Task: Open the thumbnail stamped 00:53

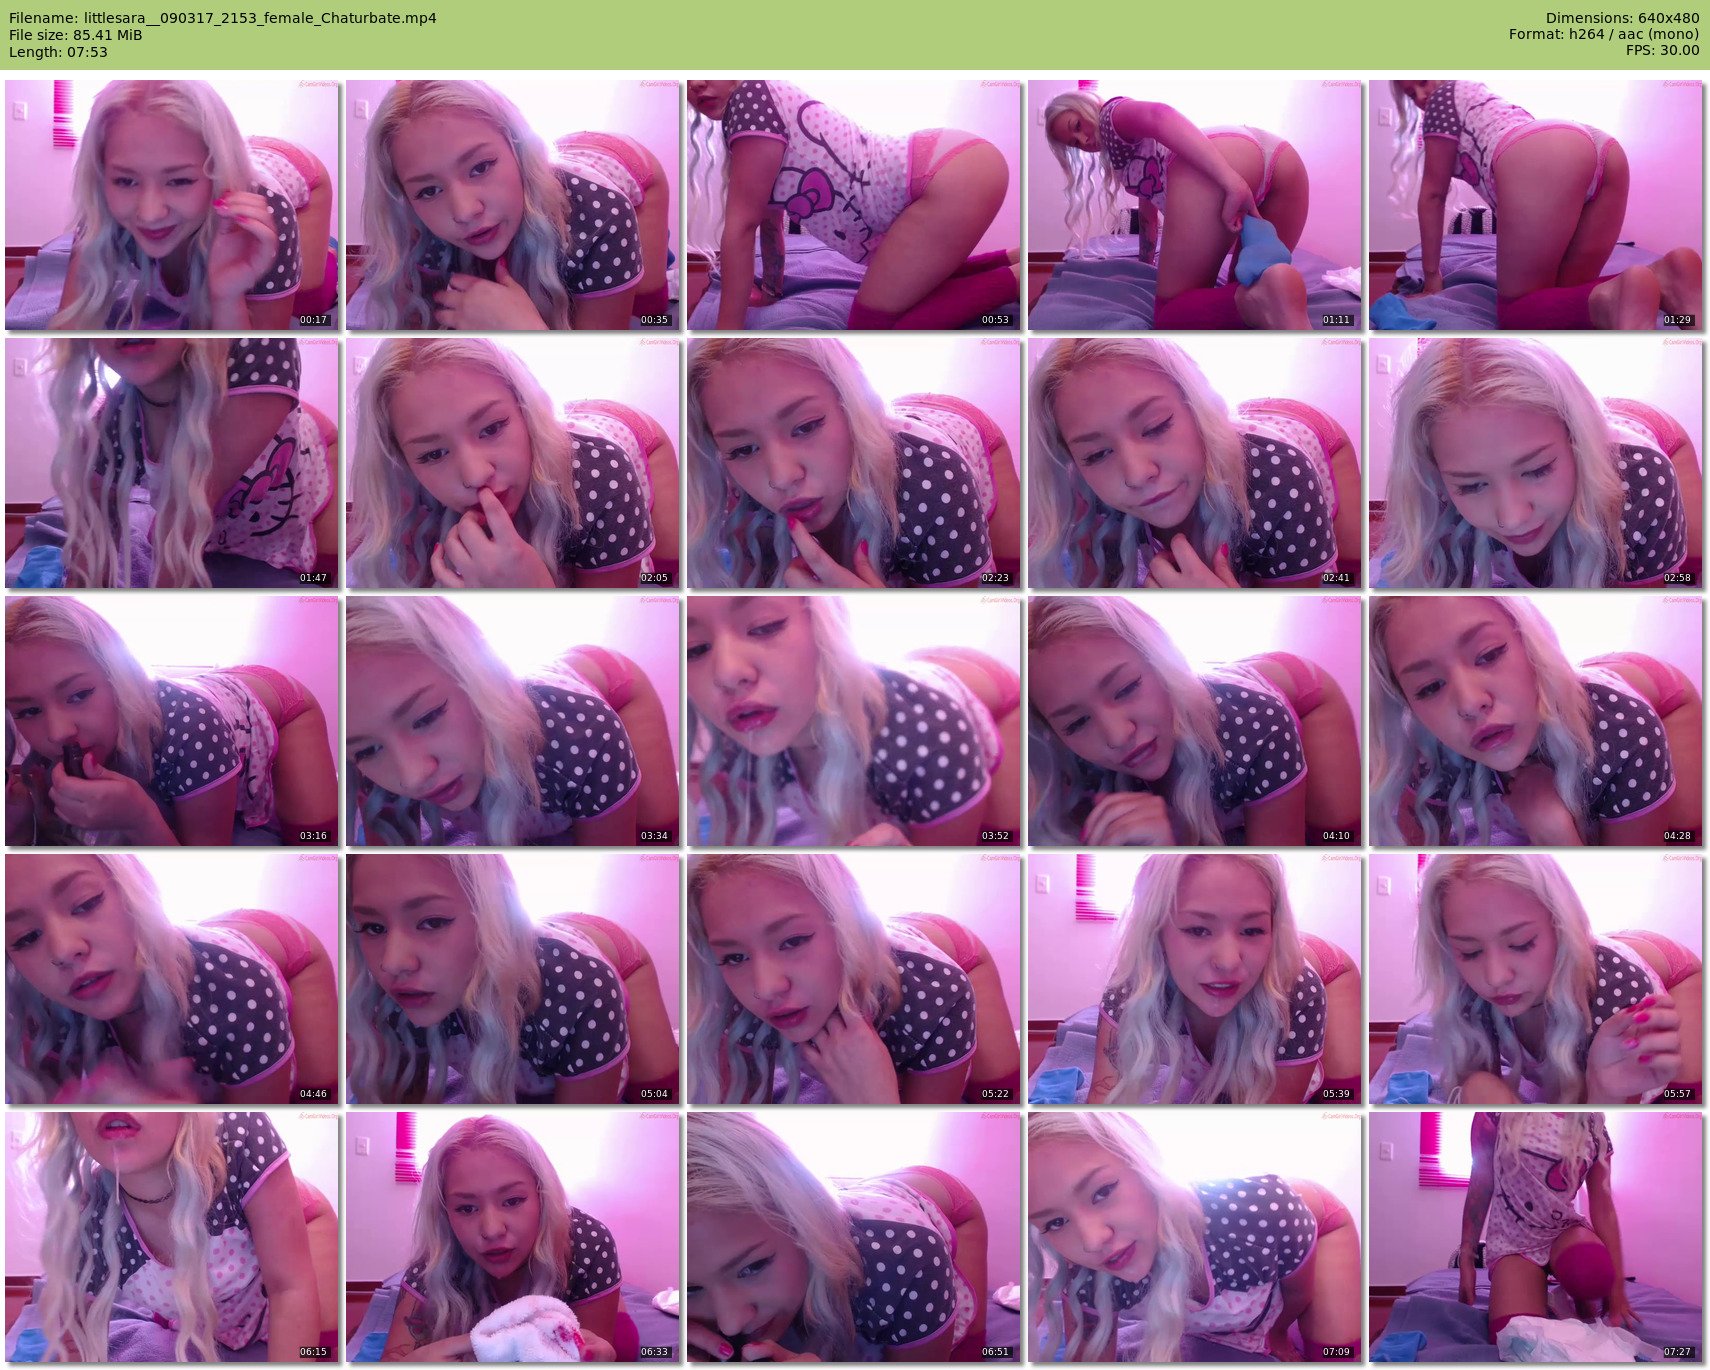Action: tap(854, 205)
